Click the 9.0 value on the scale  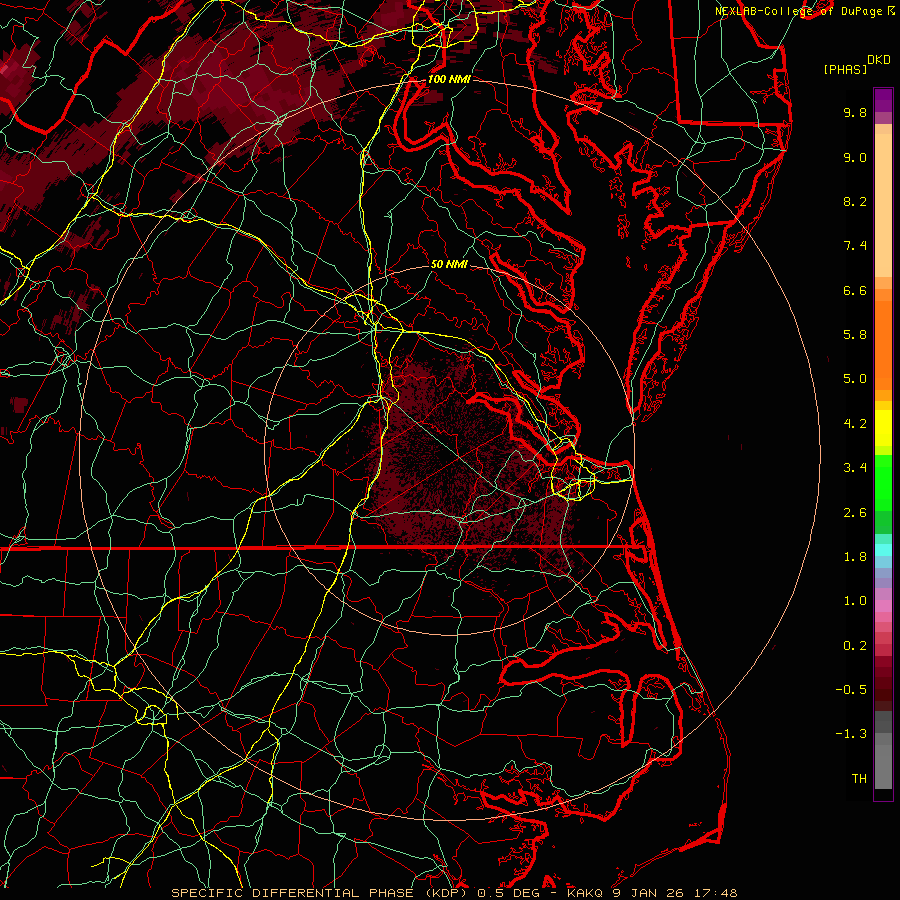coord(855,157)
